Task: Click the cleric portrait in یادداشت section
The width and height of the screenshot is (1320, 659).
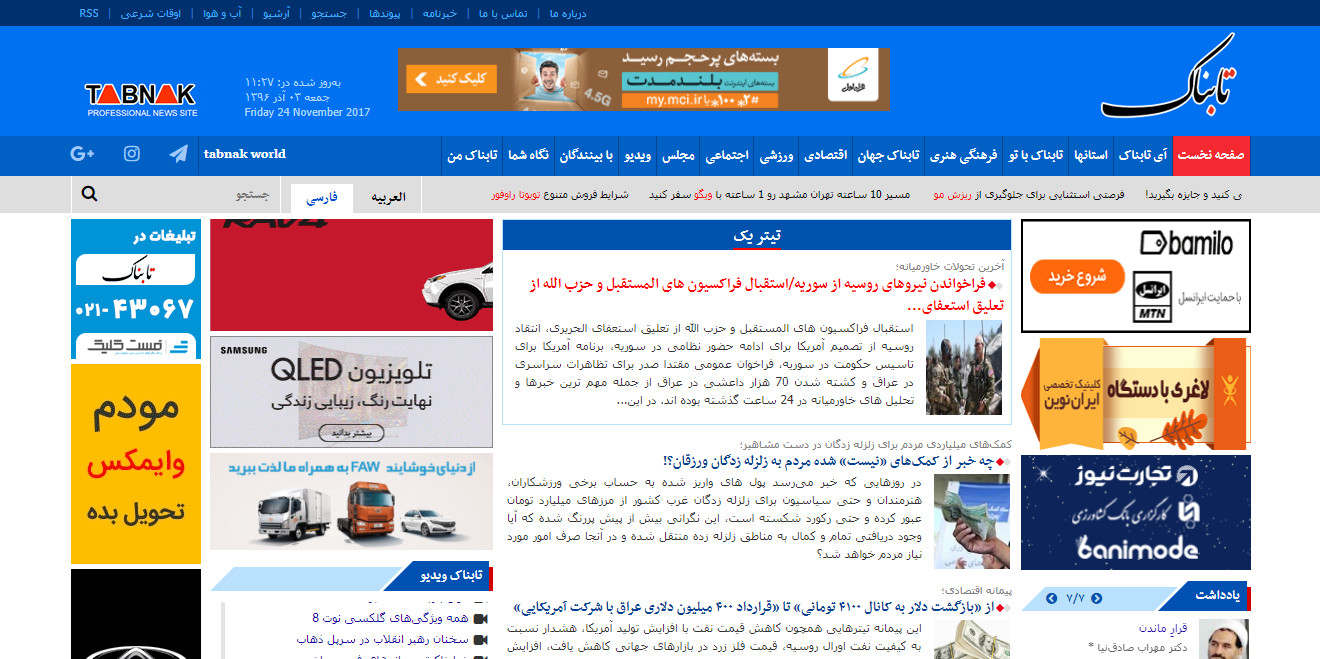Action: [1225, 640]
